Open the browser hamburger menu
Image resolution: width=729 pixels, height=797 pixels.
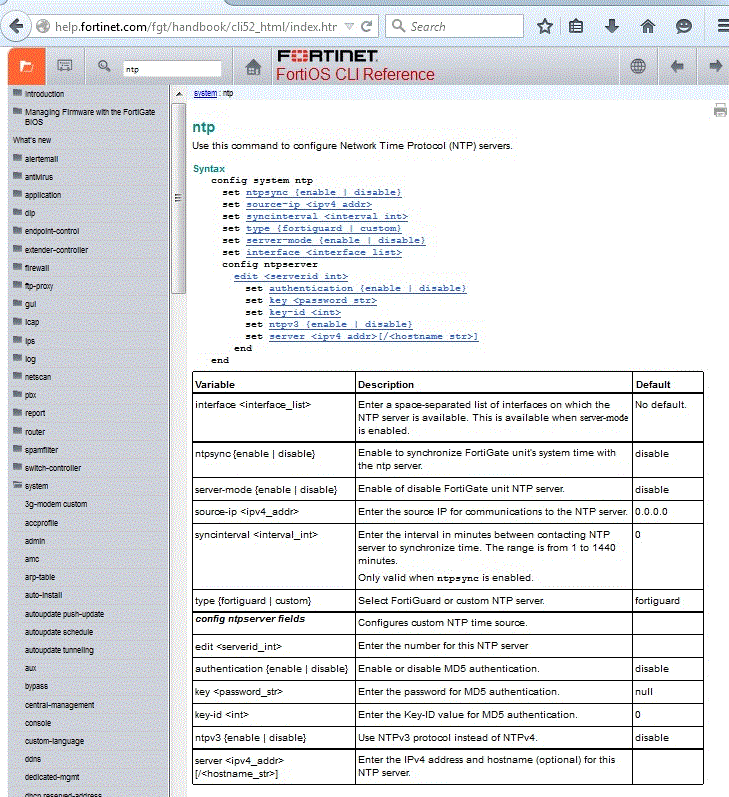click(x=723, y=25)
